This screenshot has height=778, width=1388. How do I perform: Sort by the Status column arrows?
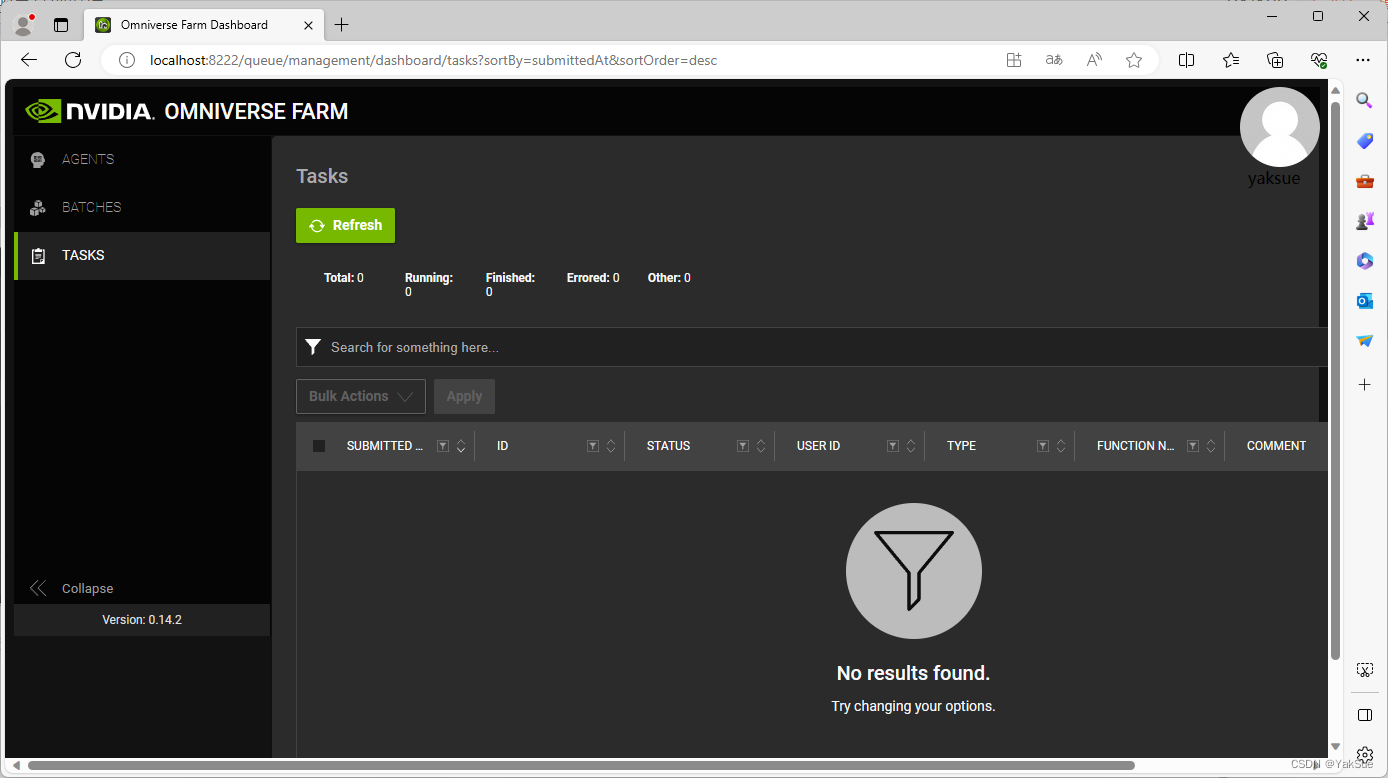(761, 446)
